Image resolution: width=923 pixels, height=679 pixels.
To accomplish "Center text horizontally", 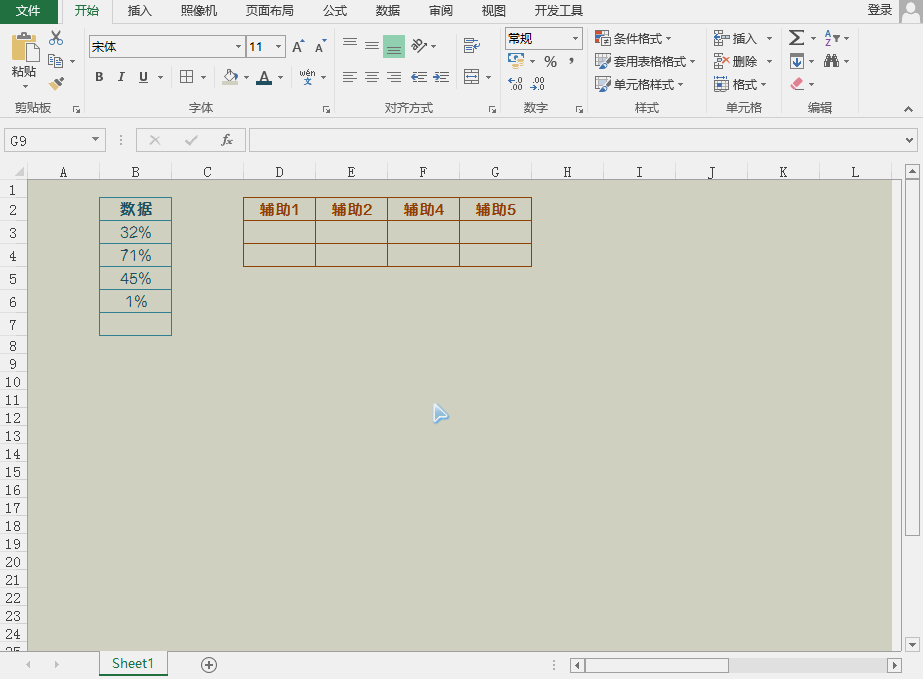I will (371, 77).
